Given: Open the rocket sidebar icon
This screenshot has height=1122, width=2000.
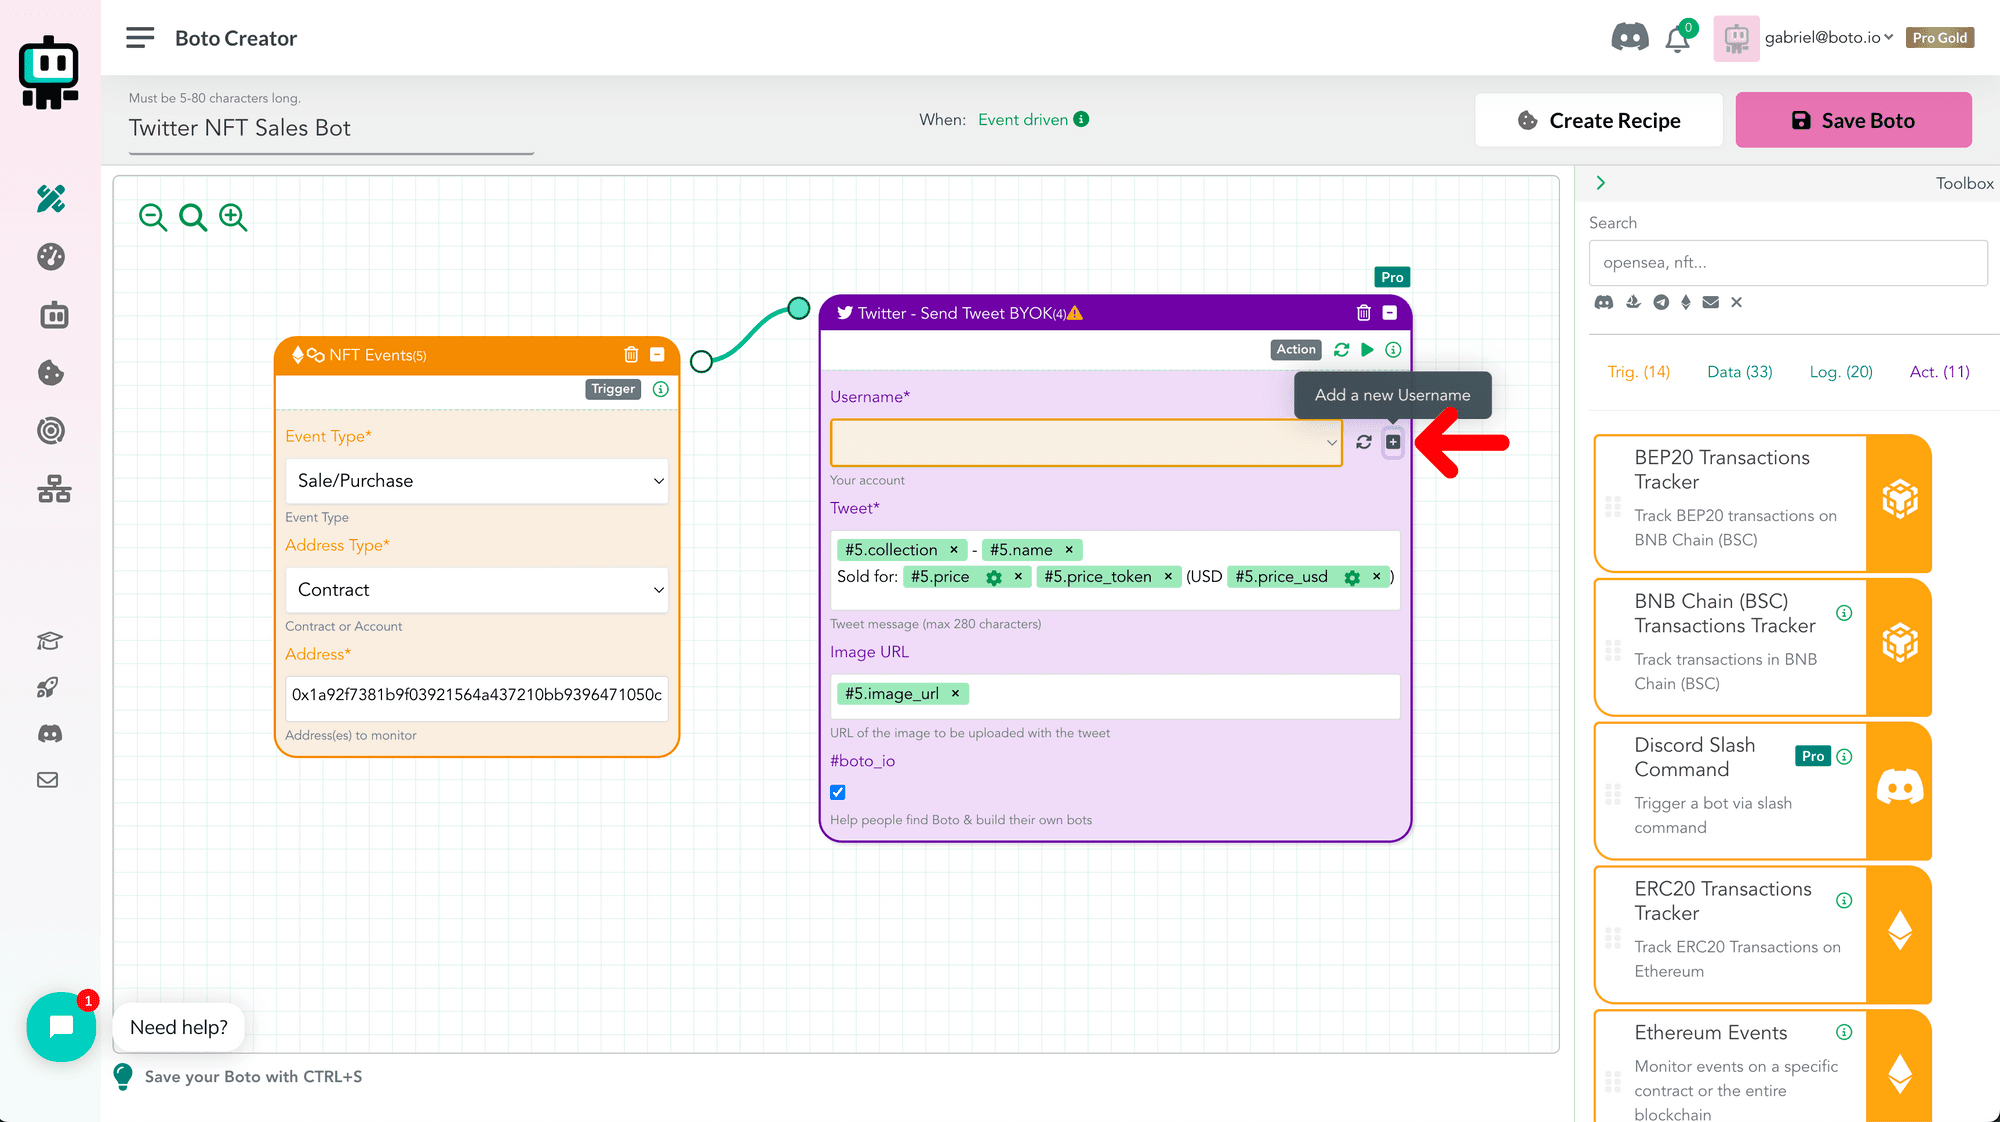Looking at the screenshot, I should click(48, 687).
